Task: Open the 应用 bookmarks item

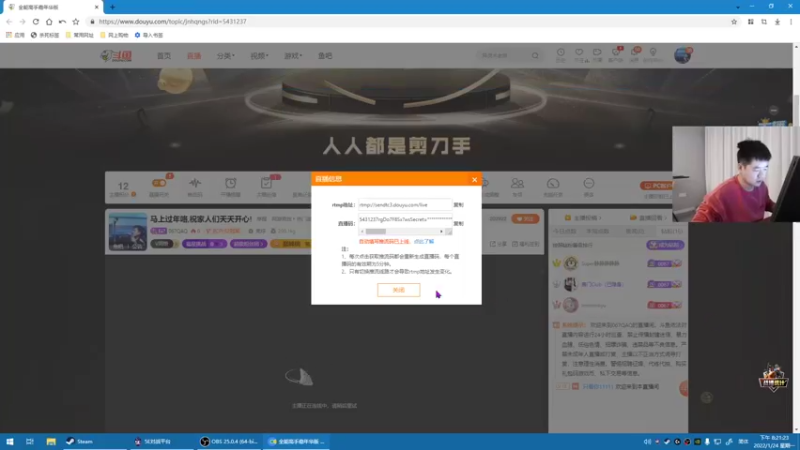Action: (15, 35)
